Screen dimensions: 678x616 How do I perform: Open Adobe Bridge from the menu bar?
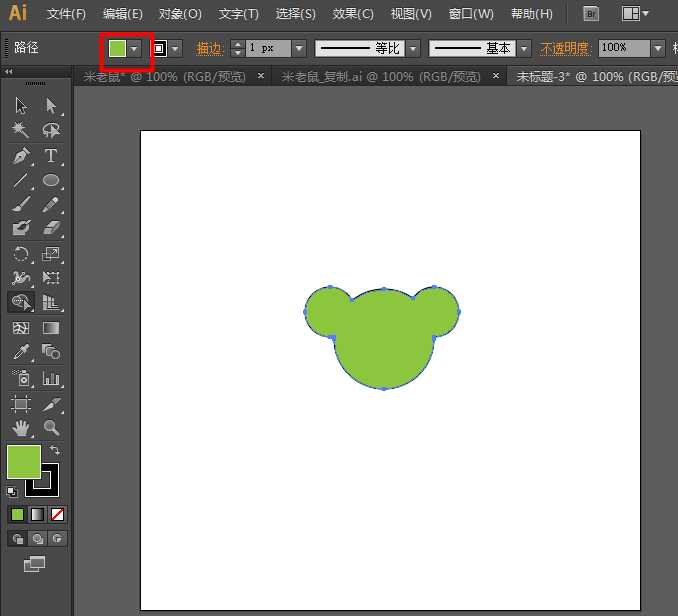[x=591, y=14]
